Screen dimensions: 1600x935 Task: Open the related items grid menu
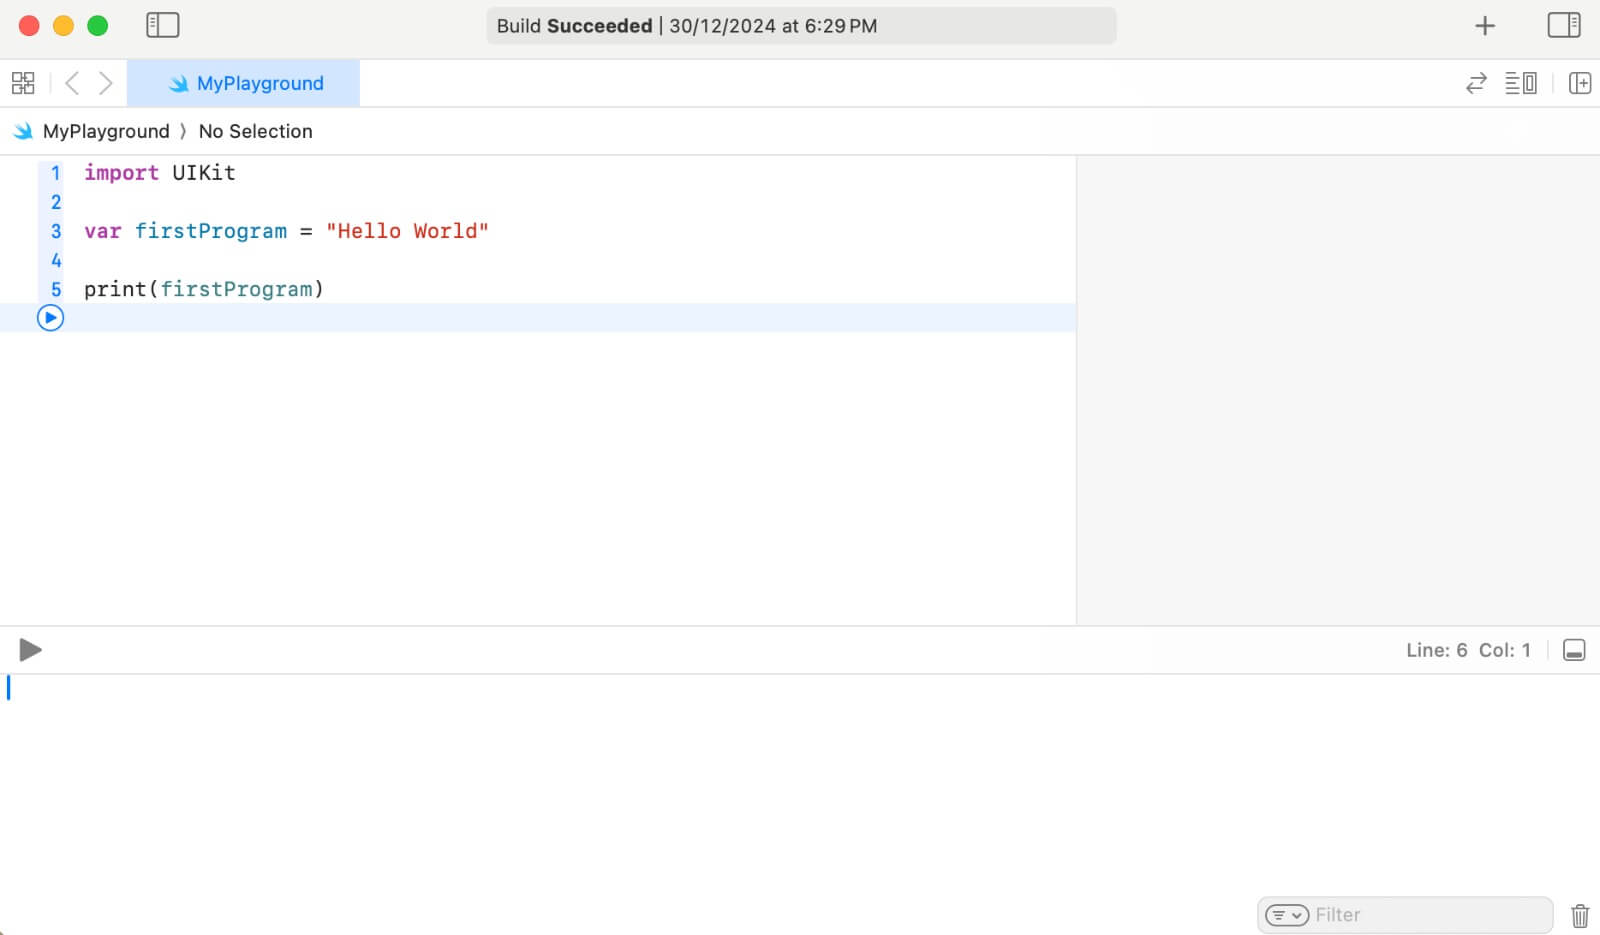23,83
